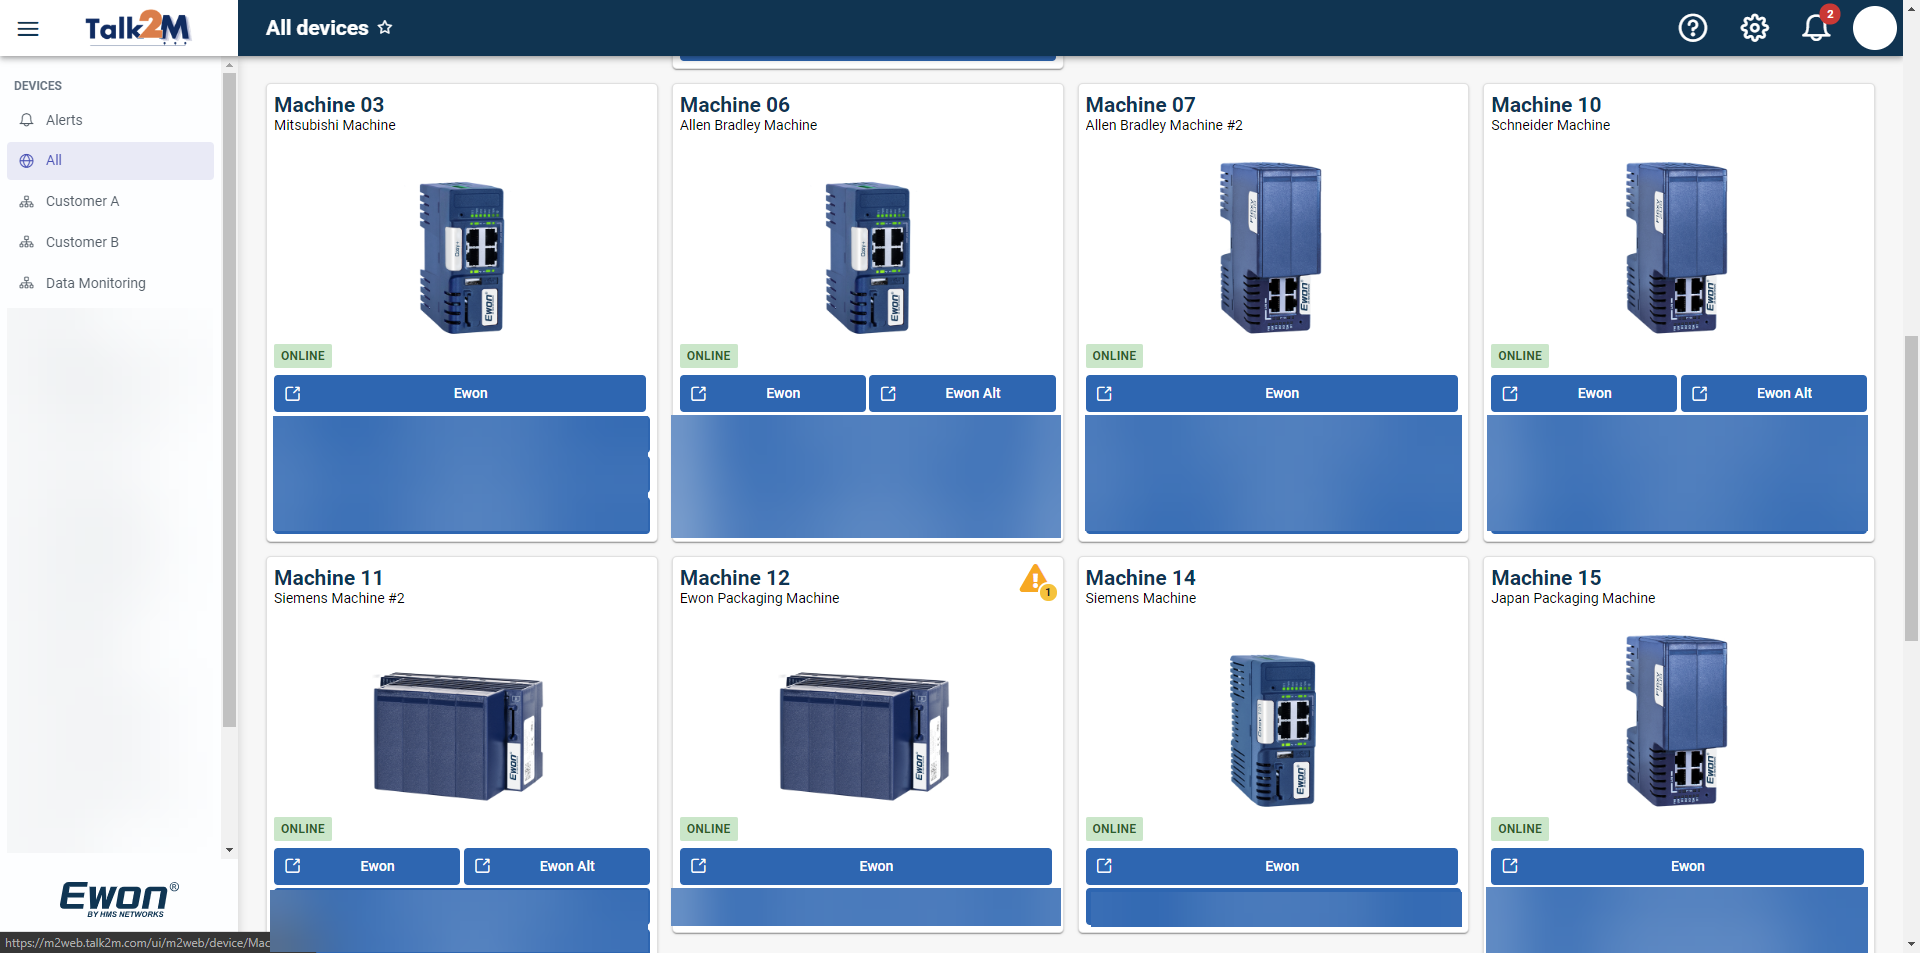Open notifications bell with 2 alerts
Viewport: 1920px width, 953px height.
1817,27
